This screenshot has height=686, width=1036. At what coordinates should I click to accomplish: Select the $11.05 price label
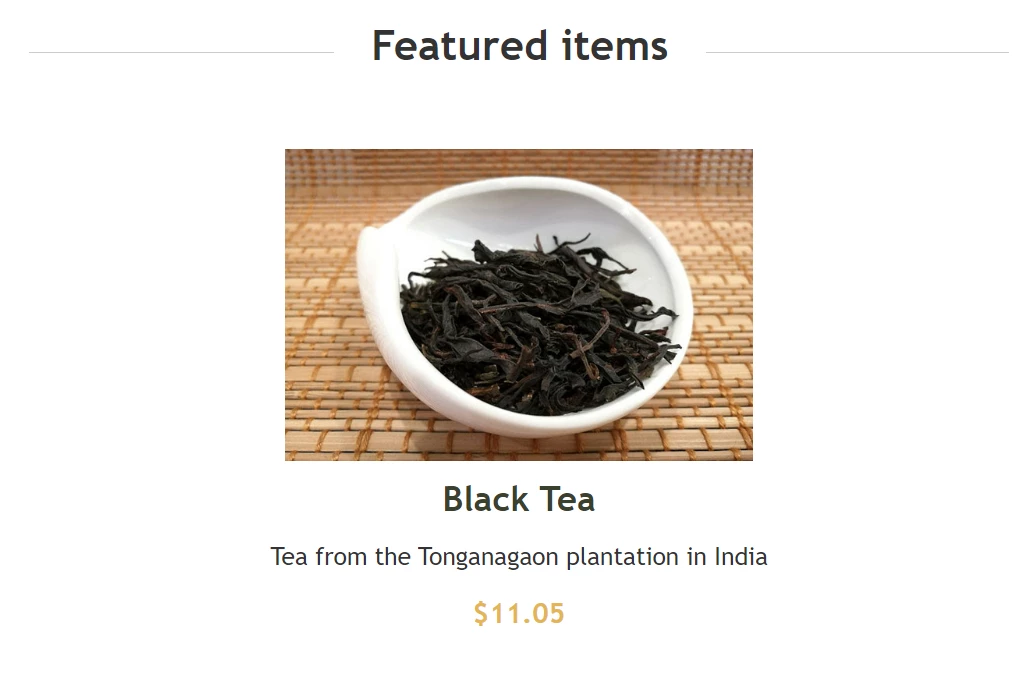click(519, 613)
